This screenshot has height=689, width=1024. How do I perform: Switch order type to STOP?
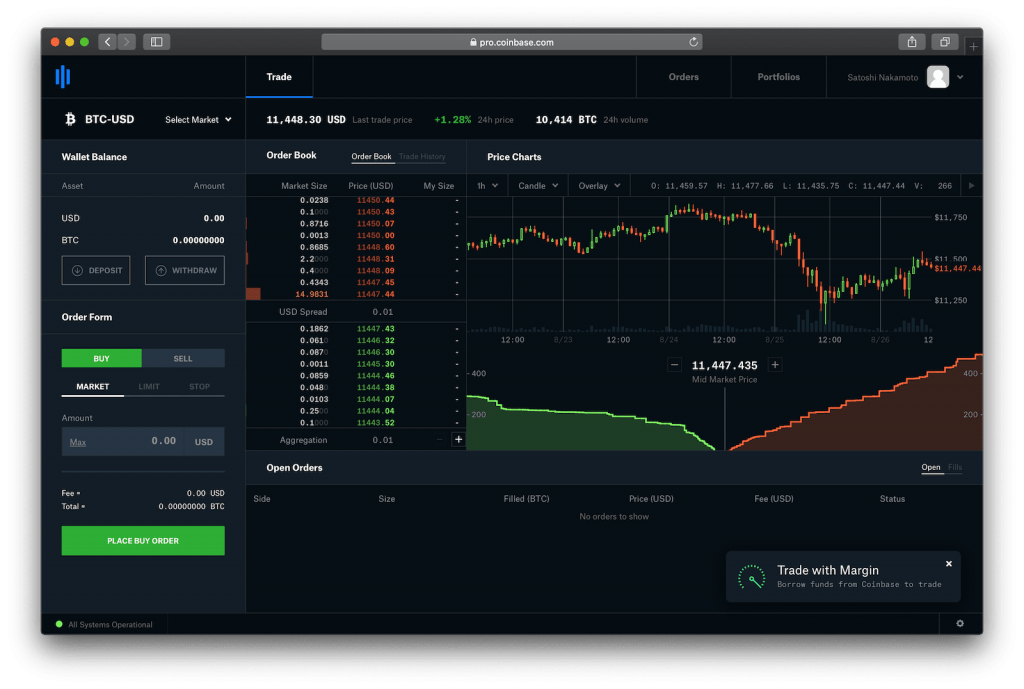(x=199, y=386)
